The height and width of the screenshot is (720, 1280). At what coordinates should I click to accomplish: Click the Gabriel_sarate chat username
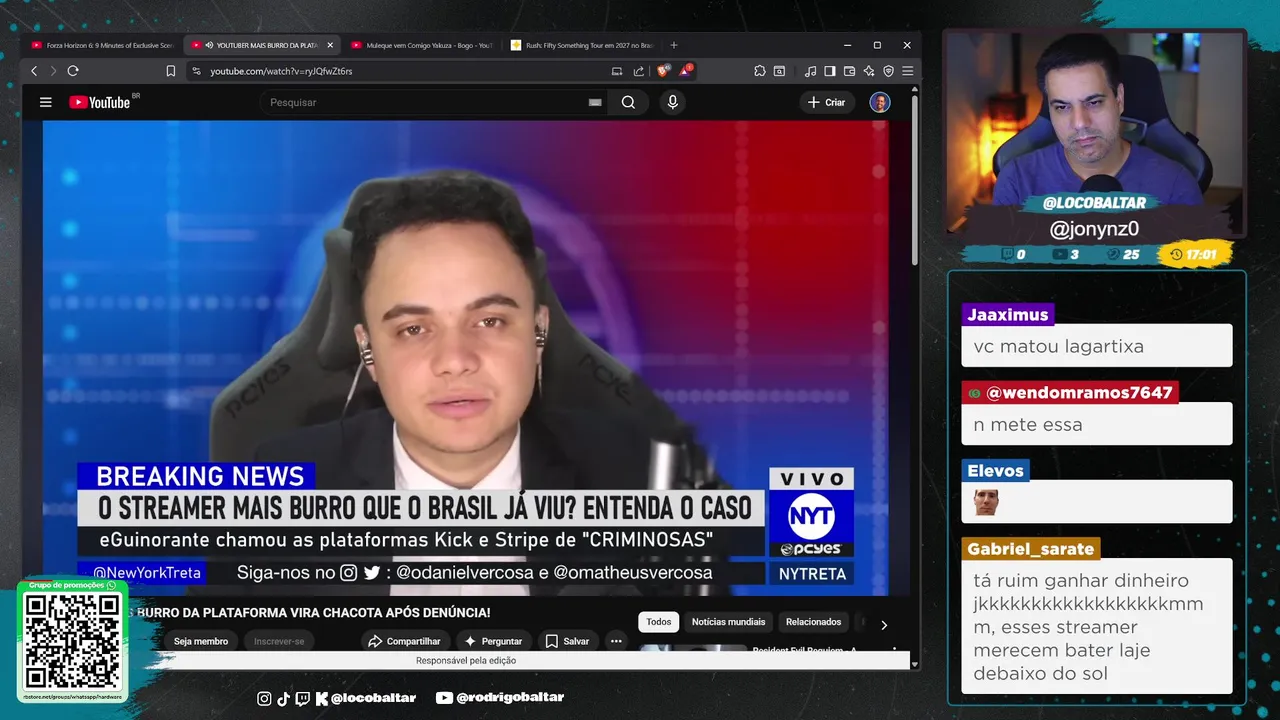pos(1030,549)
